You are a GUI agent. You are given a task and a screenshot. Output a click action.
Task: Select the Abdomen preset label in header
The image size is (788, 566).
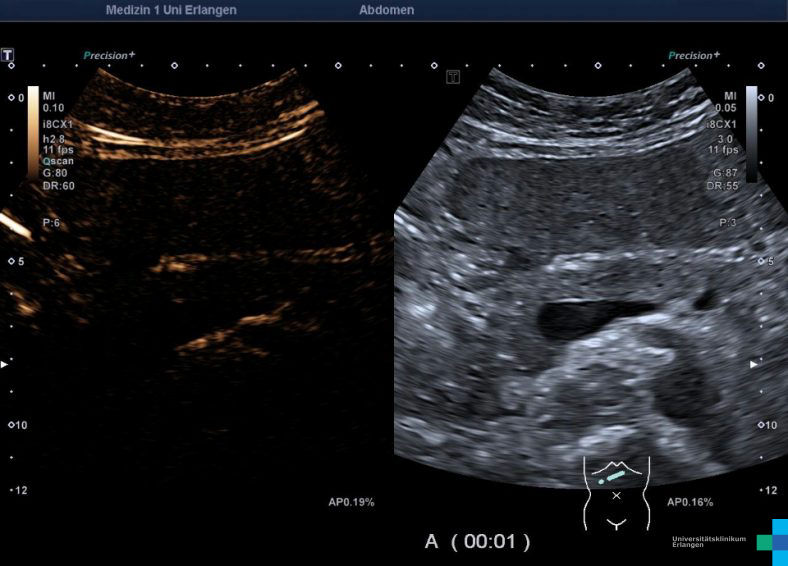point(386,10)
